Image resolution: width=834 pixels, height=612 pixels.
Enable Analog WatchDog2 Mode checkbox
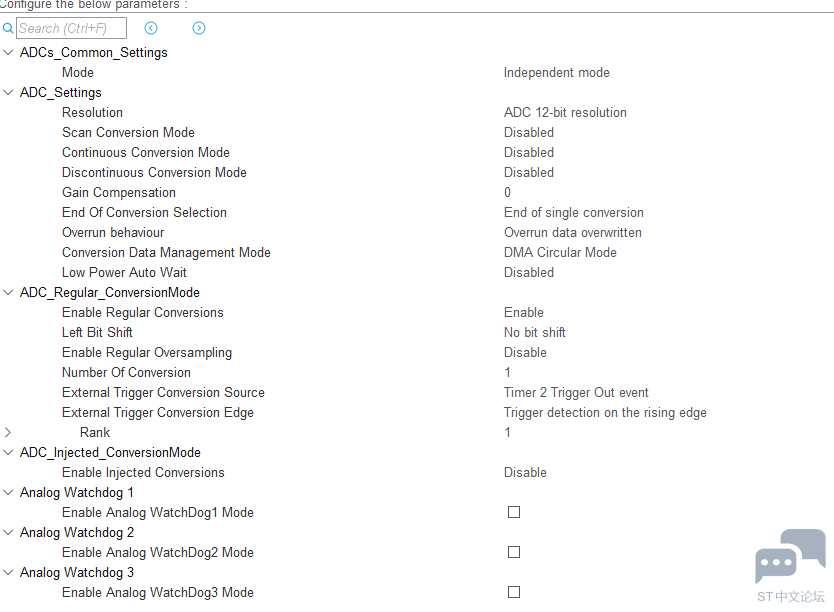click(514, 552)
